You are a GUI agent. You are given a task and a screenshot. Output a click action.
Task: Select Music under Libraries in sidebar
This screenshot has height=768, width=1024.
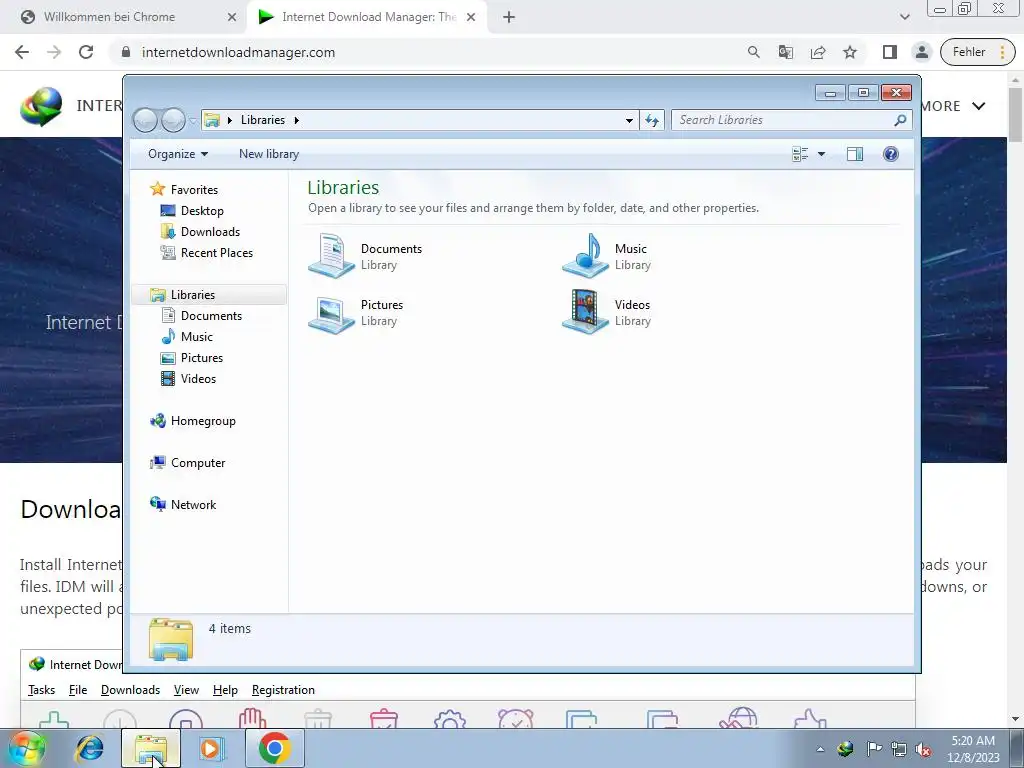point(197,336)
